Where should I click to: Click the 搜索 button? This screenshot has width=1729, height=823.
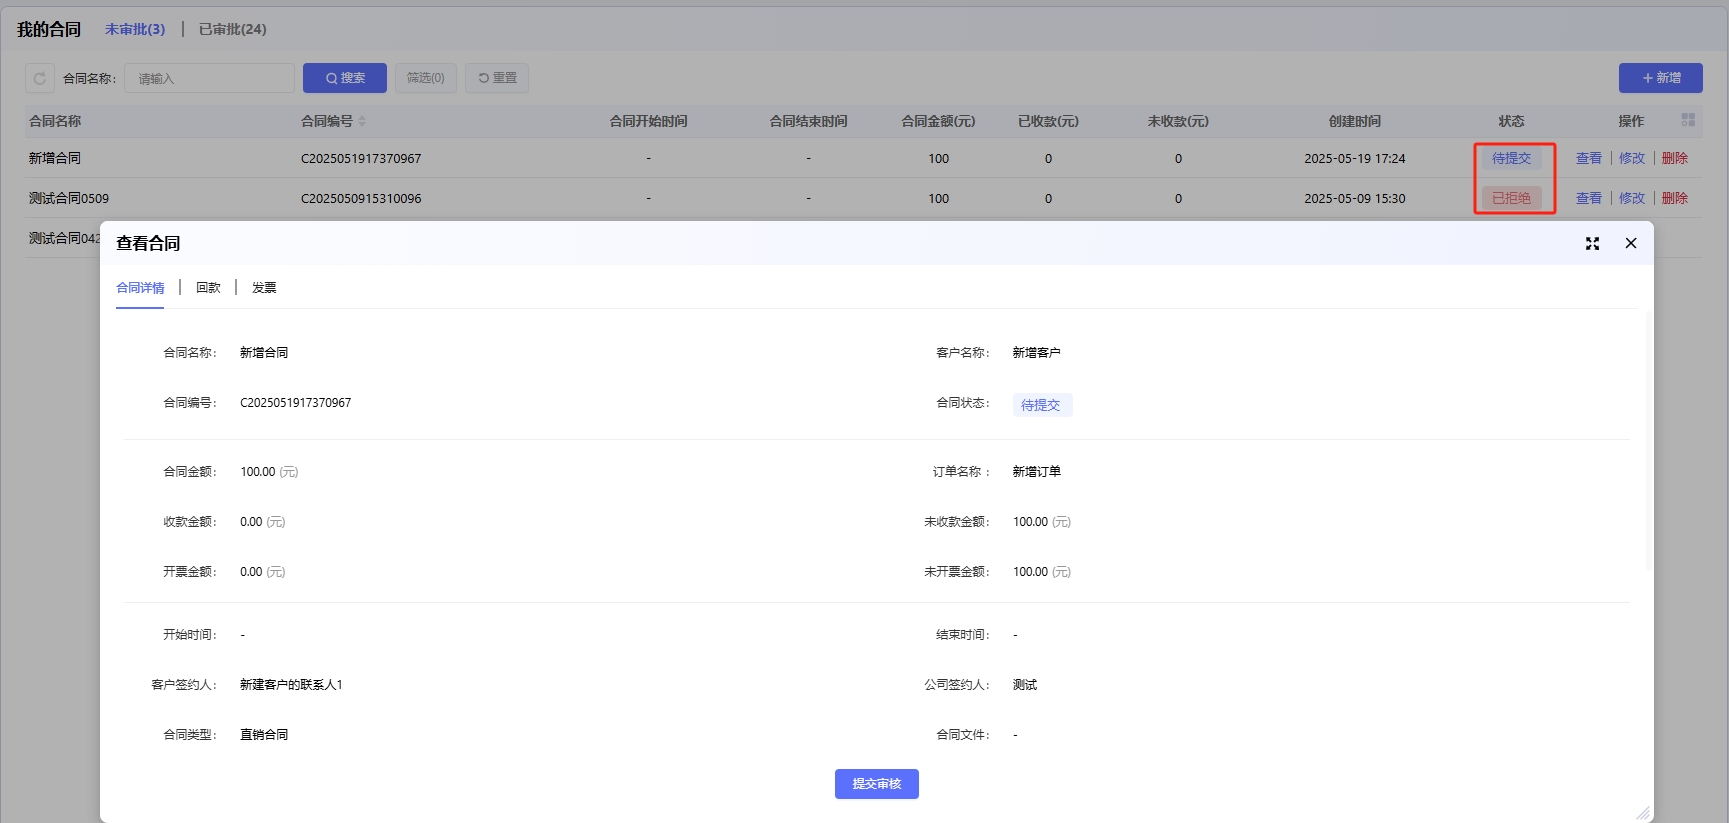click(345, 78)
